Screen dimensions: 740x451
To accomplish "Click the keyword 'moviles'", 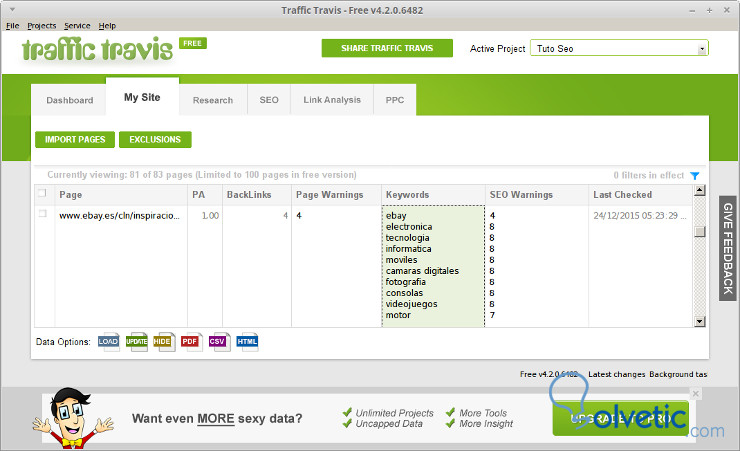I will 402,259.
